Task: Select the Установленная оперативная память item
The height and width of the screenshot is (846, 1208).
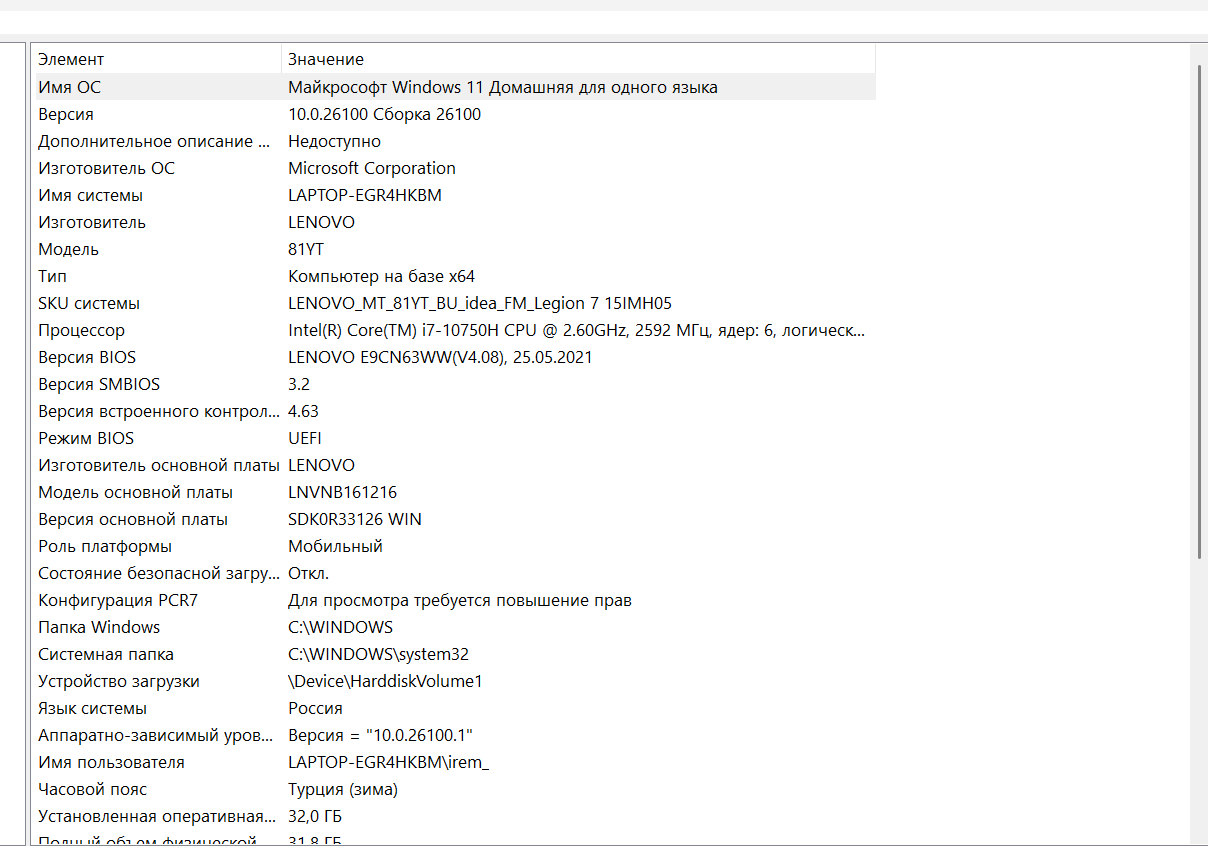Action: (157, 816)
